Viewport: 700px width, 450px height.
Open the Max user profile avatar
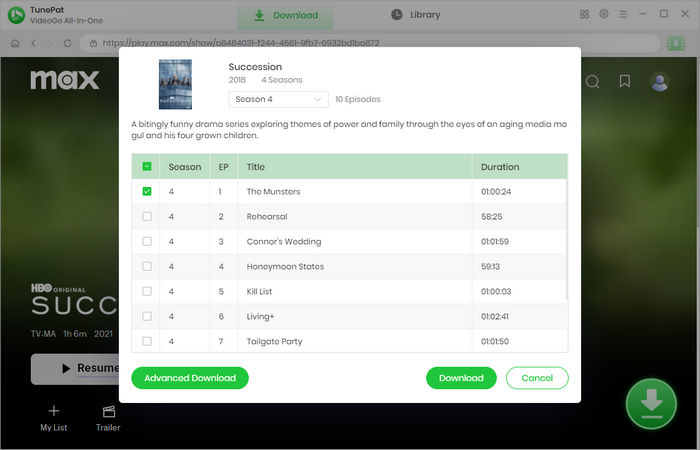[x=659, y=82]
